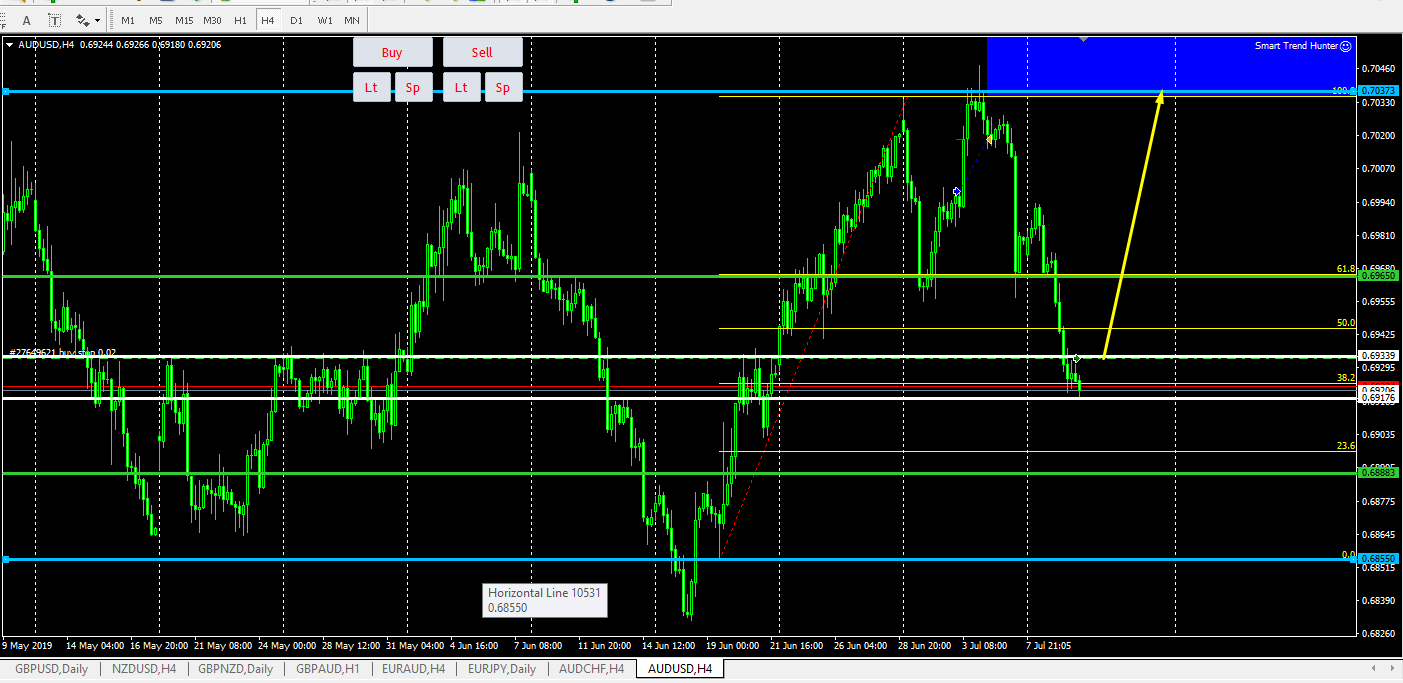Toggle the H1 timeframe button
Screen dimensions: 1403x683
pyautogui.click(x=240, y=20)
